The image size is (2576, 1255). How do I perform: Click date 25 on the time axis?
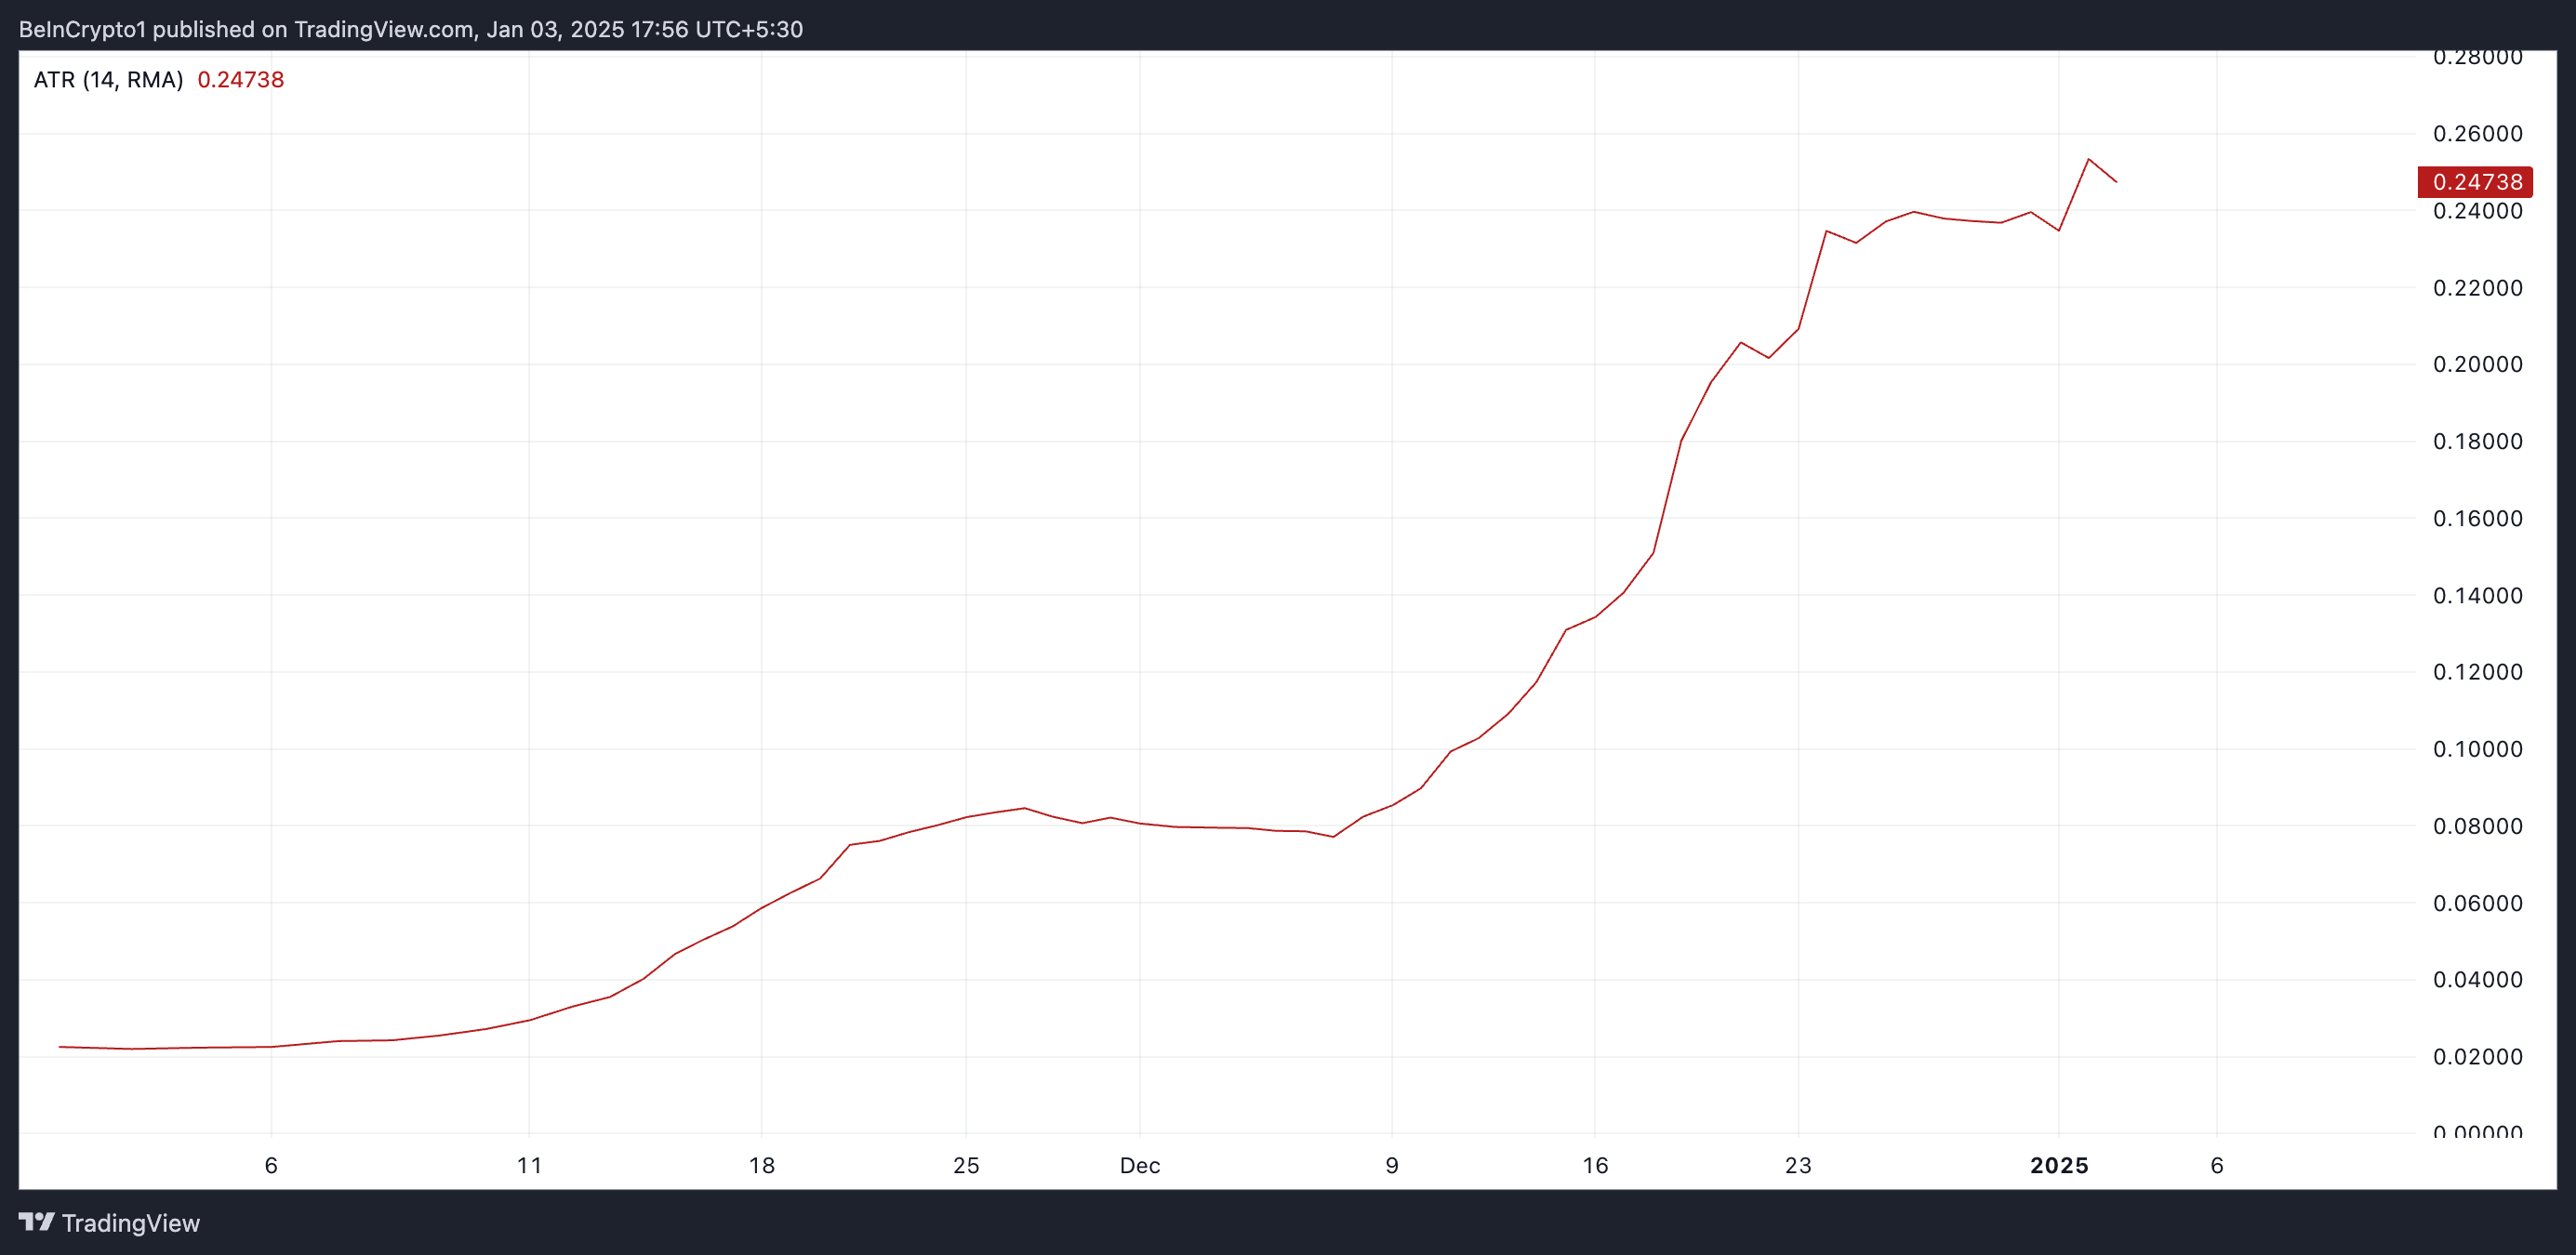(x=965, y=1165)
